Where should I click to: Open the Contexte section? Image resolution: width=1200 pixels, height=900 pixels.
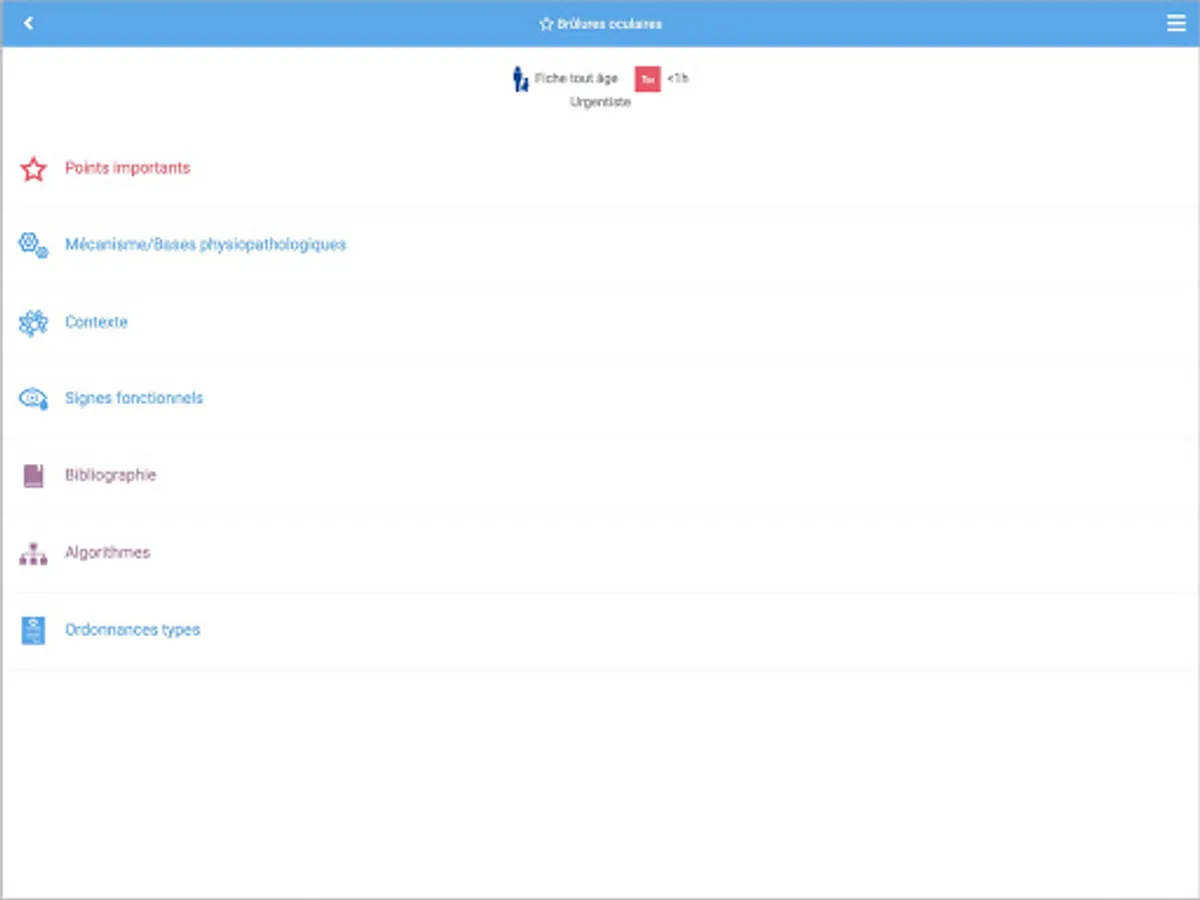click(600, 323)
